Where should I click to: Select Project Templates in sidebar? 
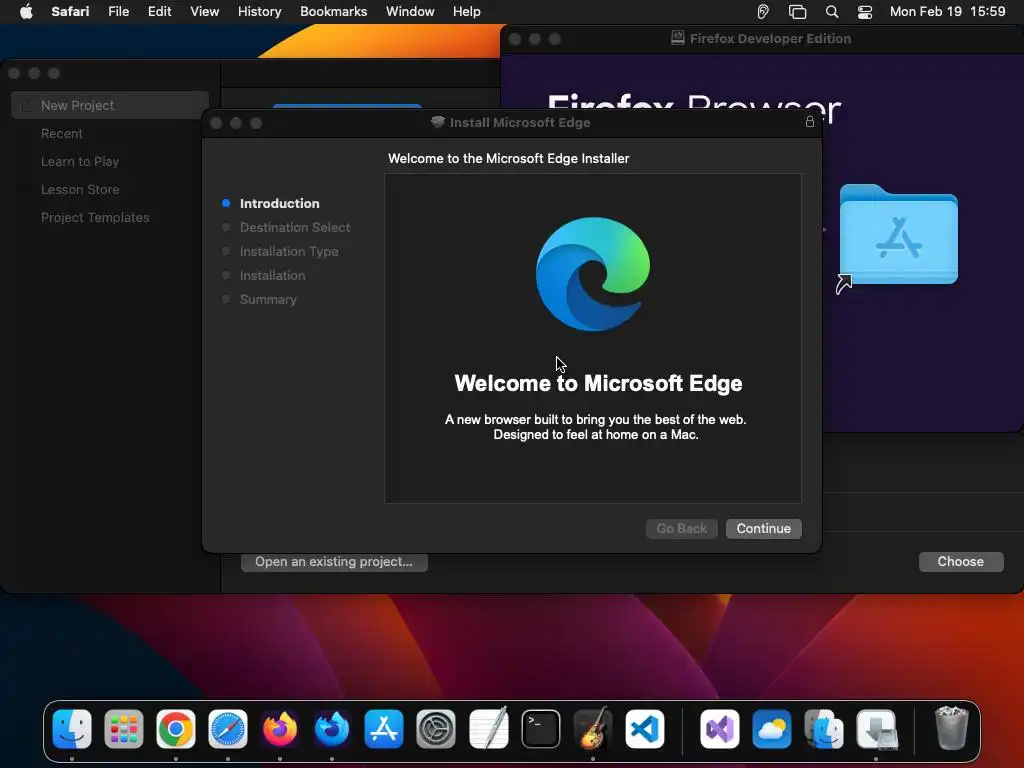pos(95,217)
